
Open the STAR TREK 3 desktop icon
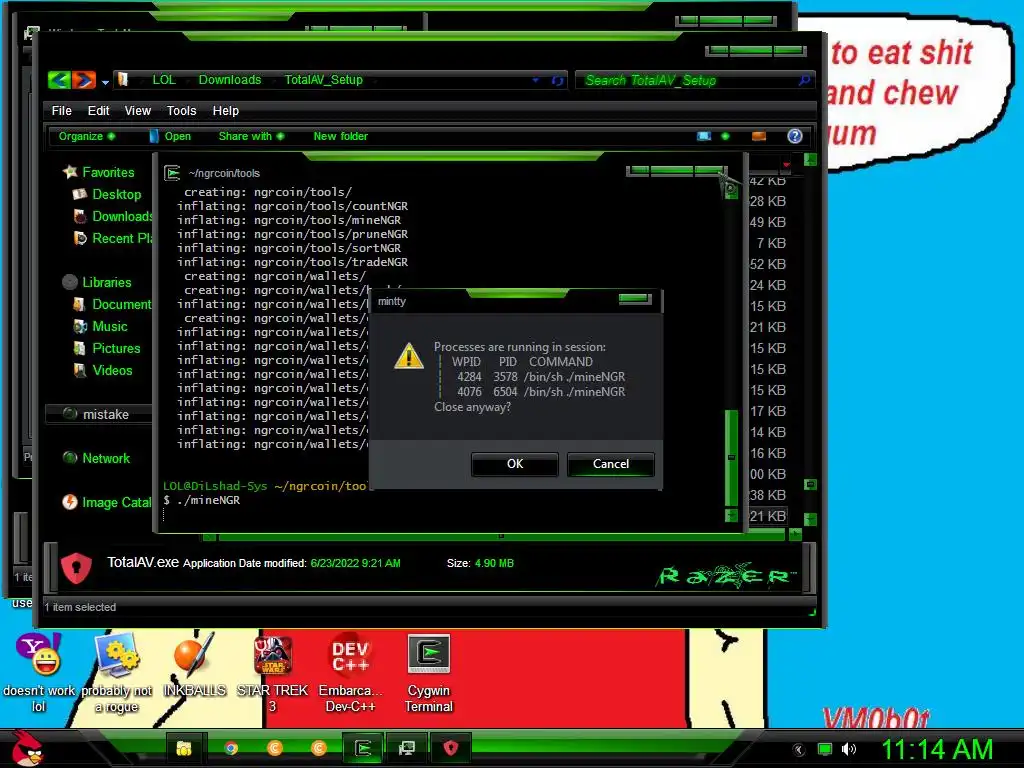click(x=272, y=673)
